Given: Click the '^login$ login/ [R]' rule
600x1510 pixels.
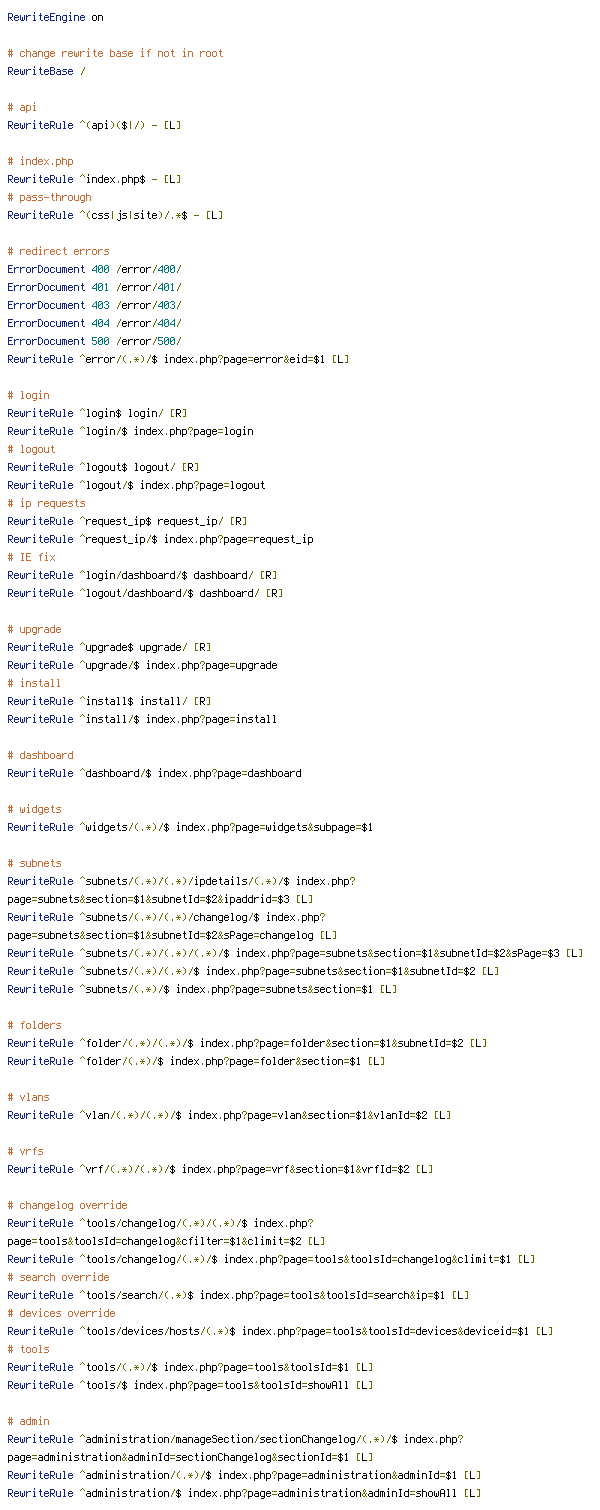Looking at the screenshot, I should point(97,413).
